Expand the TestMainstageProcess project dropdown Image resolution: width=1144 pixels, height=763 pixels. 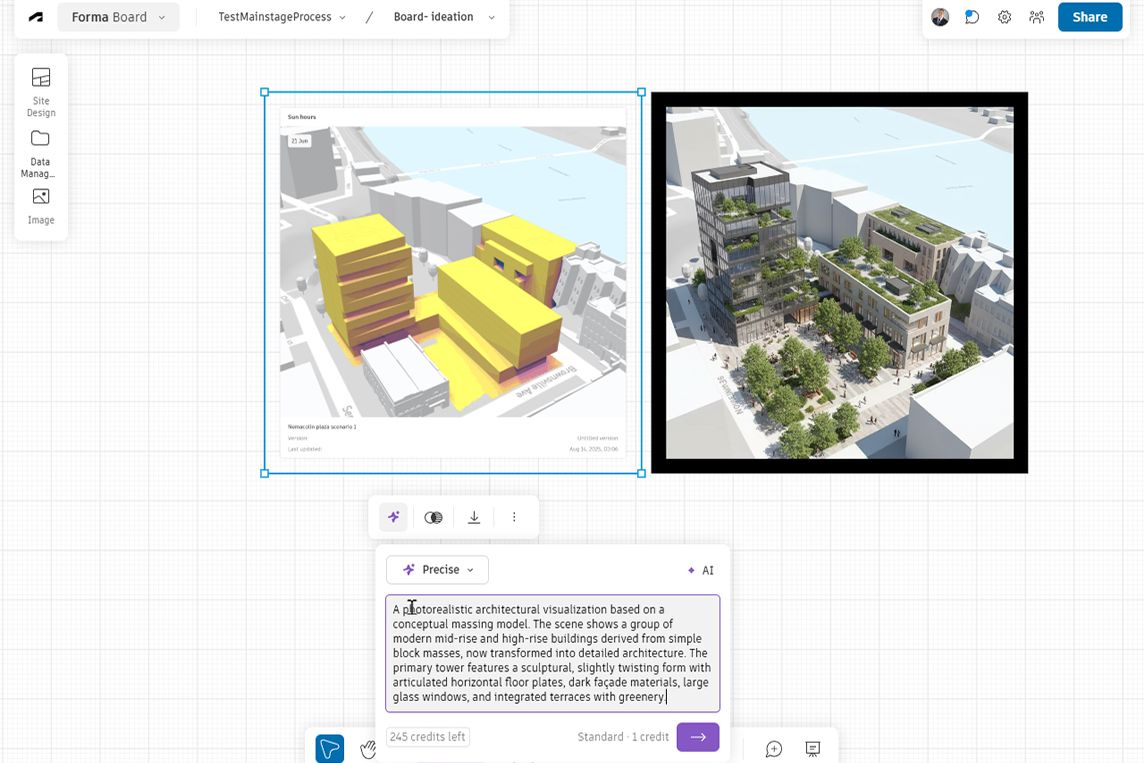(x=282, y=17)
